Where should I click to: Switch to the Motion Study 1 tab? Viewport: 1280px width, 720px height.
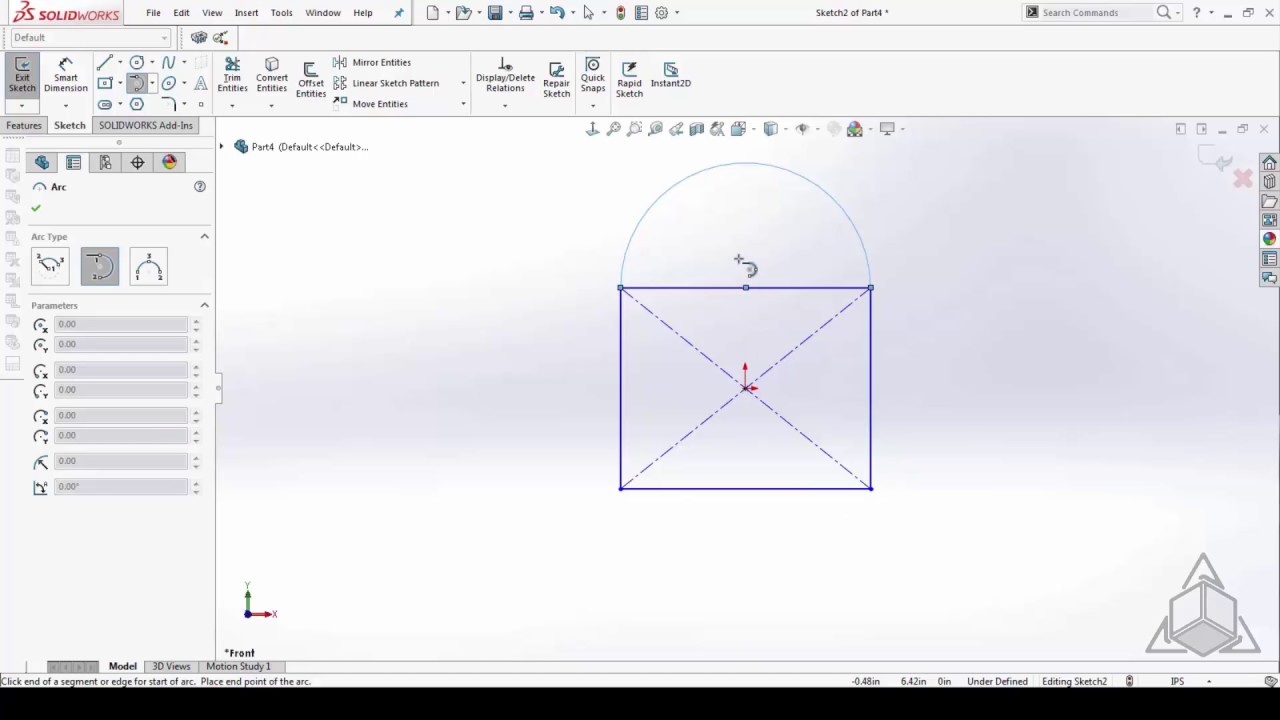pyautogui.click(x=238, y=666)
